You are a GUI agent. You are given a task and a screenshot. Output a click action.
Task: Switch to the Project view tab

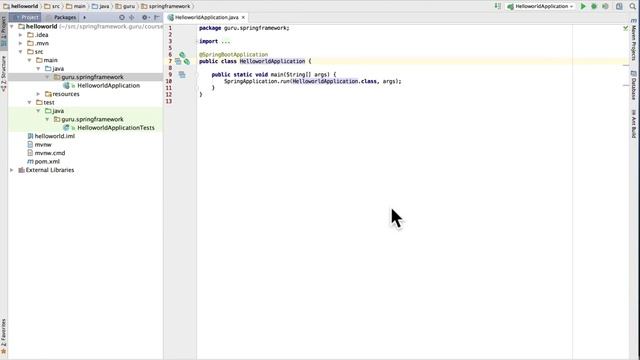[x=26, y=17]
